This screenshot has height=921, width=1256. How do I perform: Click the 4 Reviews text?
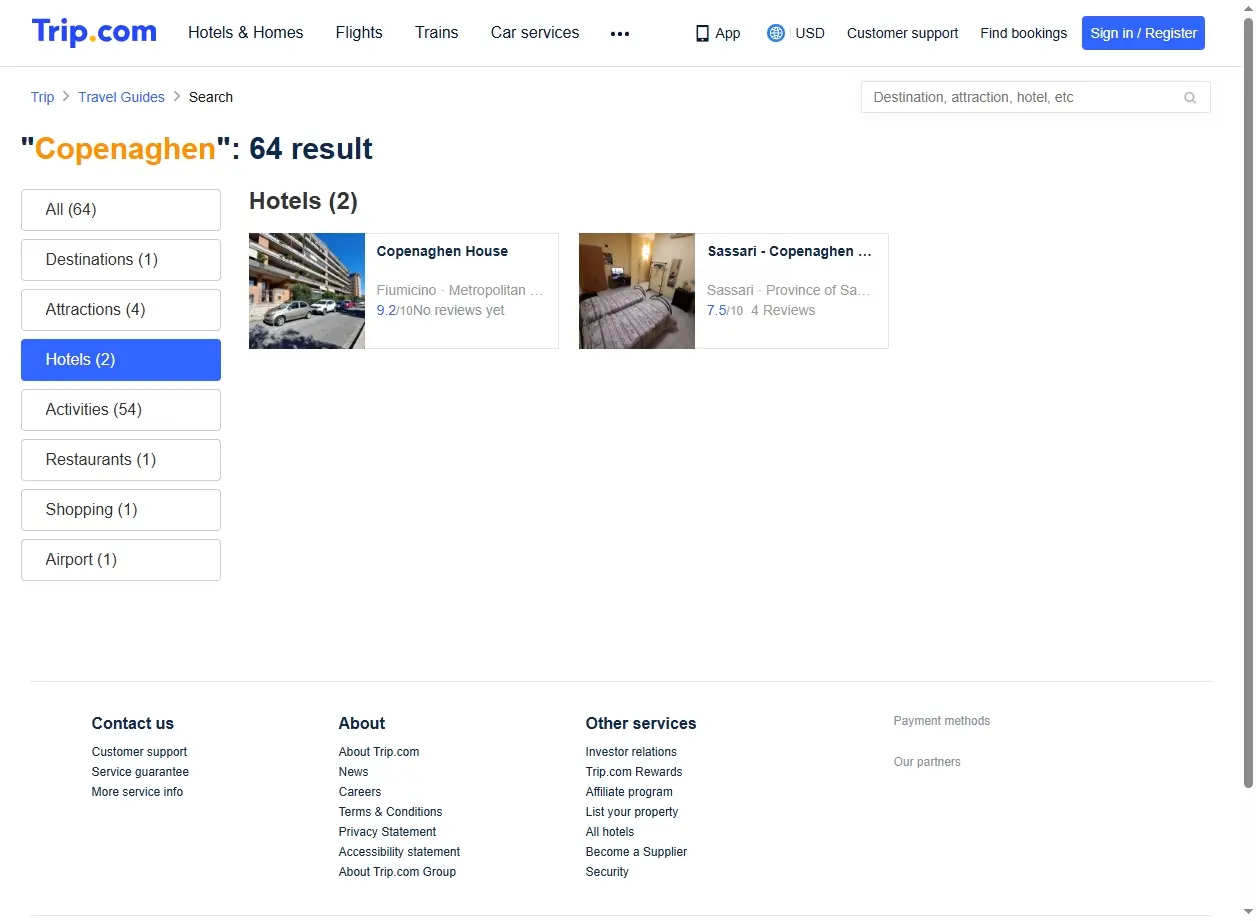[783, 310]
